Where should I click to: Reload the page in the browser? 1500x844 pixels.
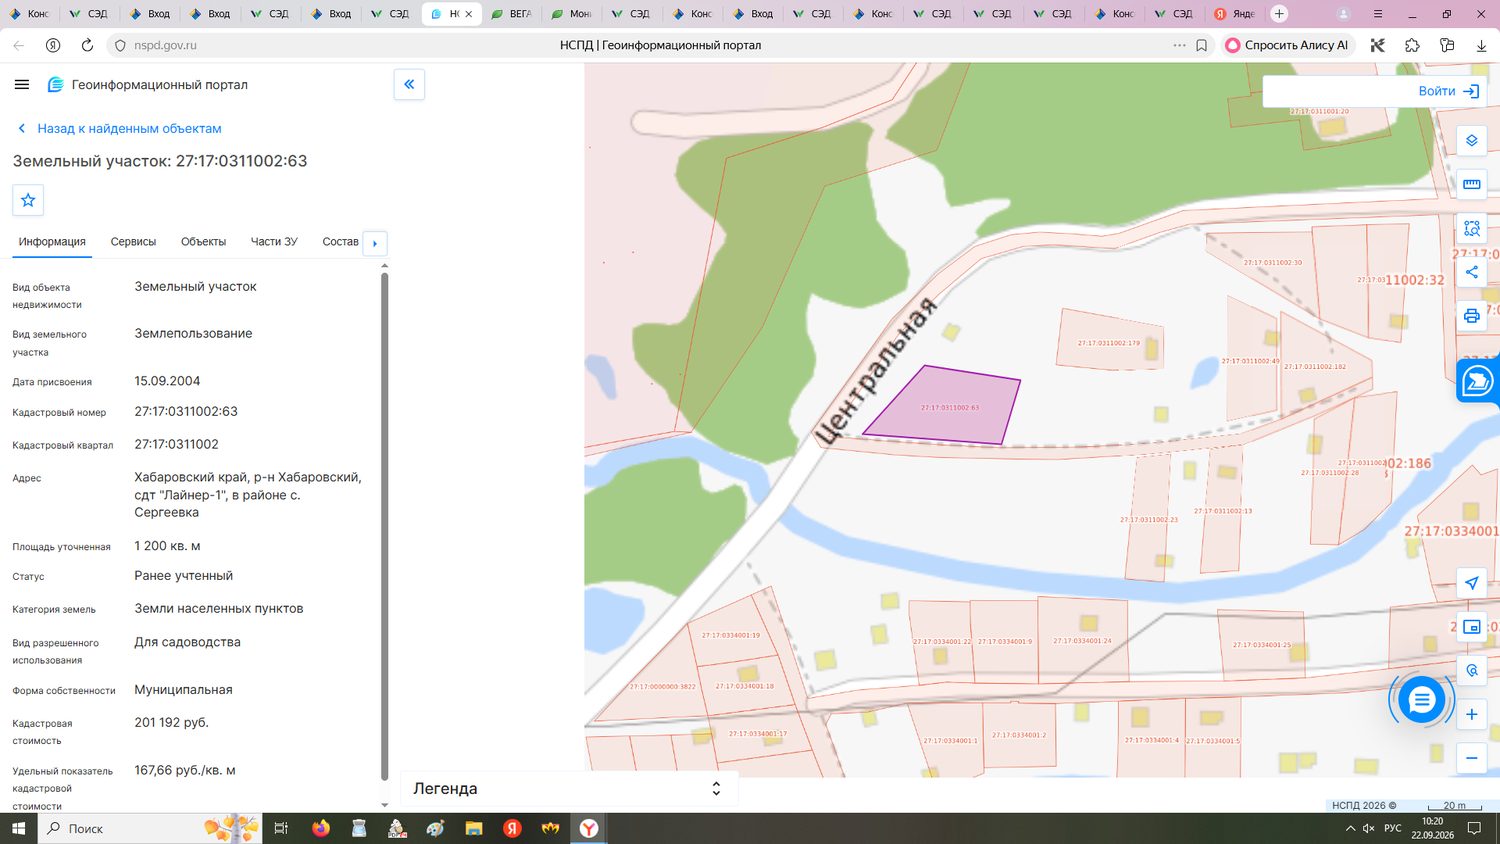point(87,45)
